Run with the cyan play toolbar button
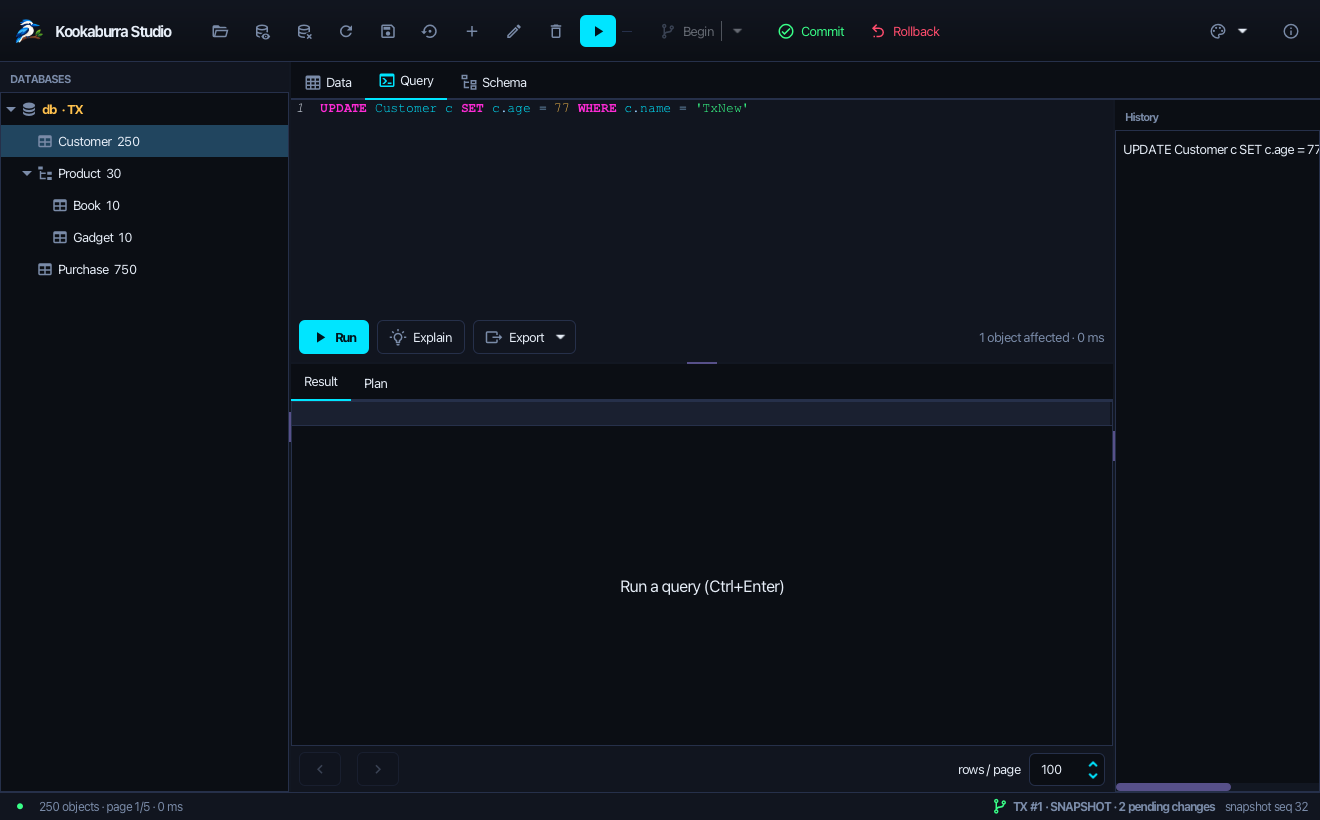1320x820 pixels. tap(598, 31)
